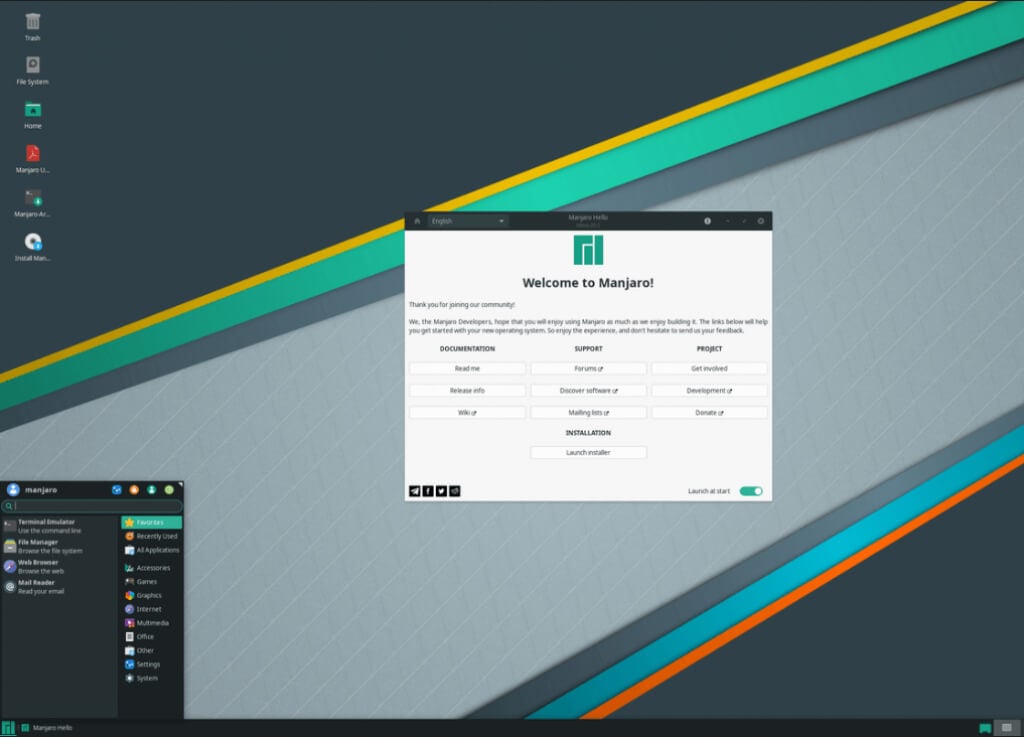
Task: Open the Facebook social icon
Action: (x=428, y=491)
